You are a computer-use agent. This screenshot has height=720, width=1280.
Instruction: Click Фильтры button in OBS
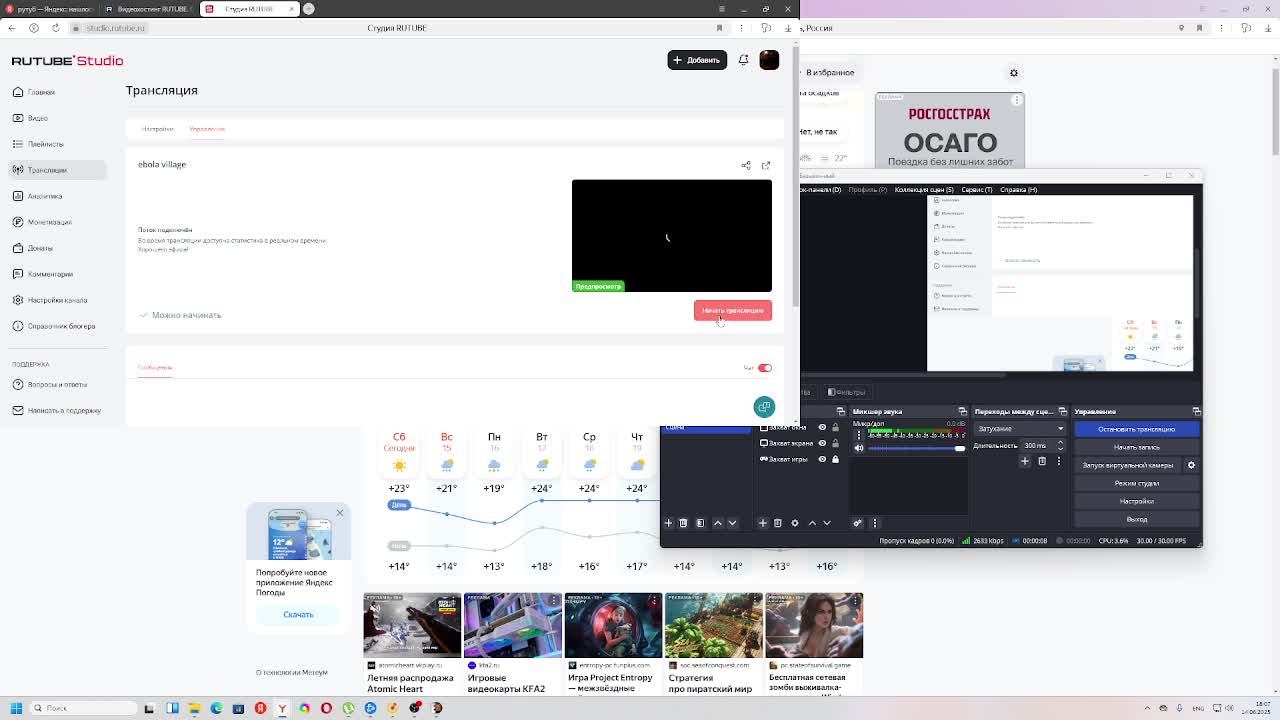coord(848,392)
